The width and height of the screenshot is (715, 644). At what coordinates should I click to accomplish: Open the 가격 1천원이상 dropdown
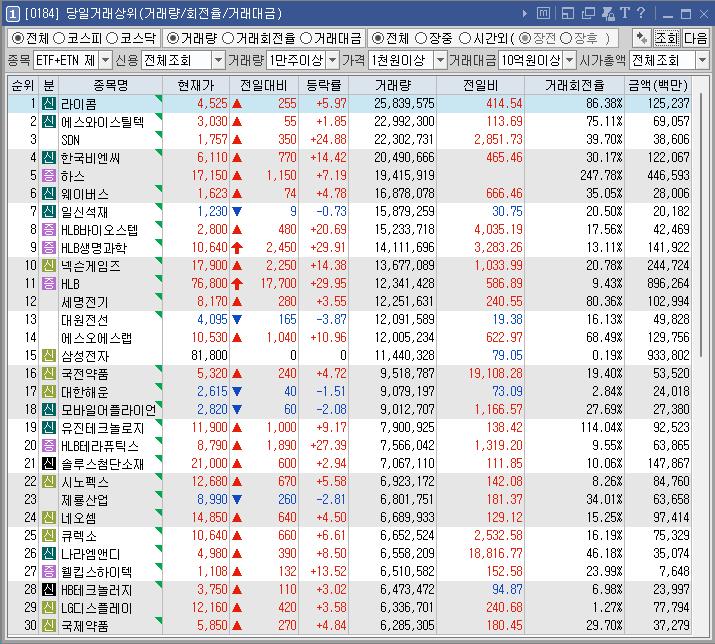(x=440, y=60)
